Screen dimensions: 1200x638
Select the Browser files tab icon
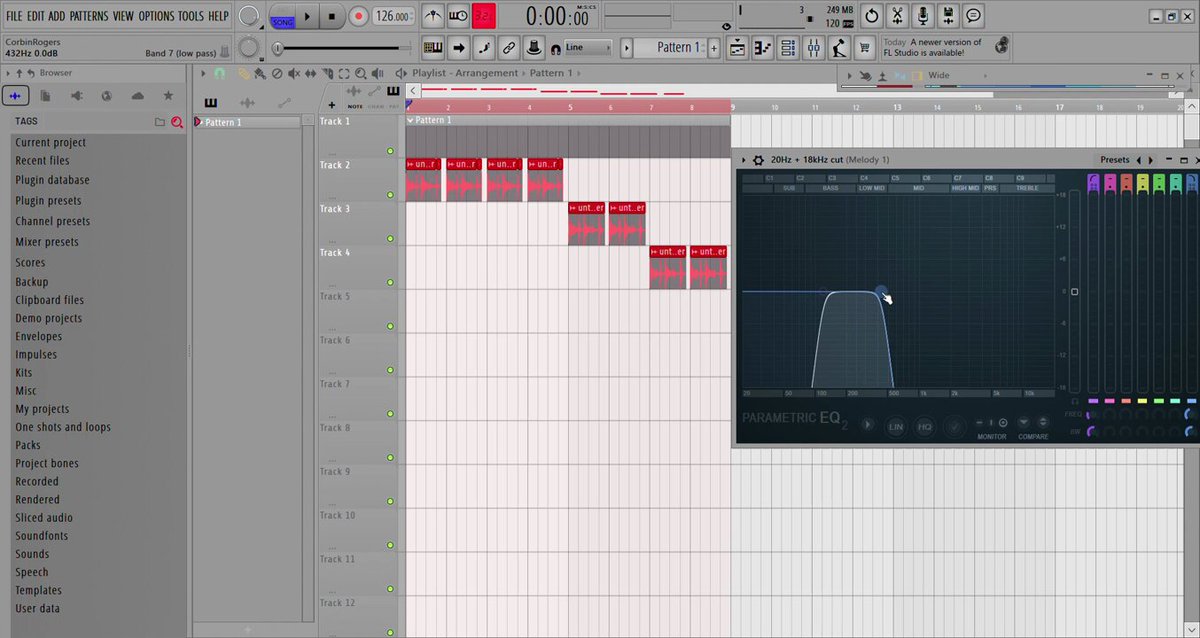point(46,96)
